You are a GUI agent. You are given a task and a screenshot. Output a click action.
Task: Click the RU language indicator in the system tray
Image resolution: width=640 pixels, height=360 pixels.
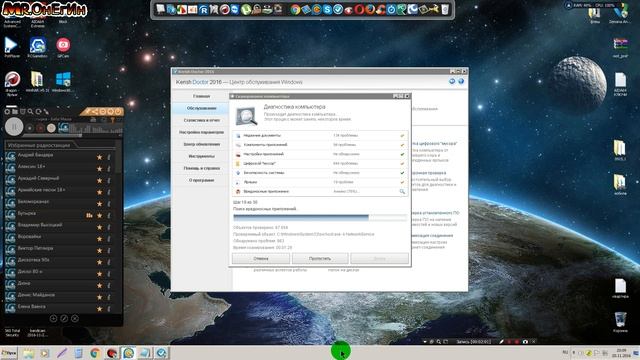click(565, 352)
